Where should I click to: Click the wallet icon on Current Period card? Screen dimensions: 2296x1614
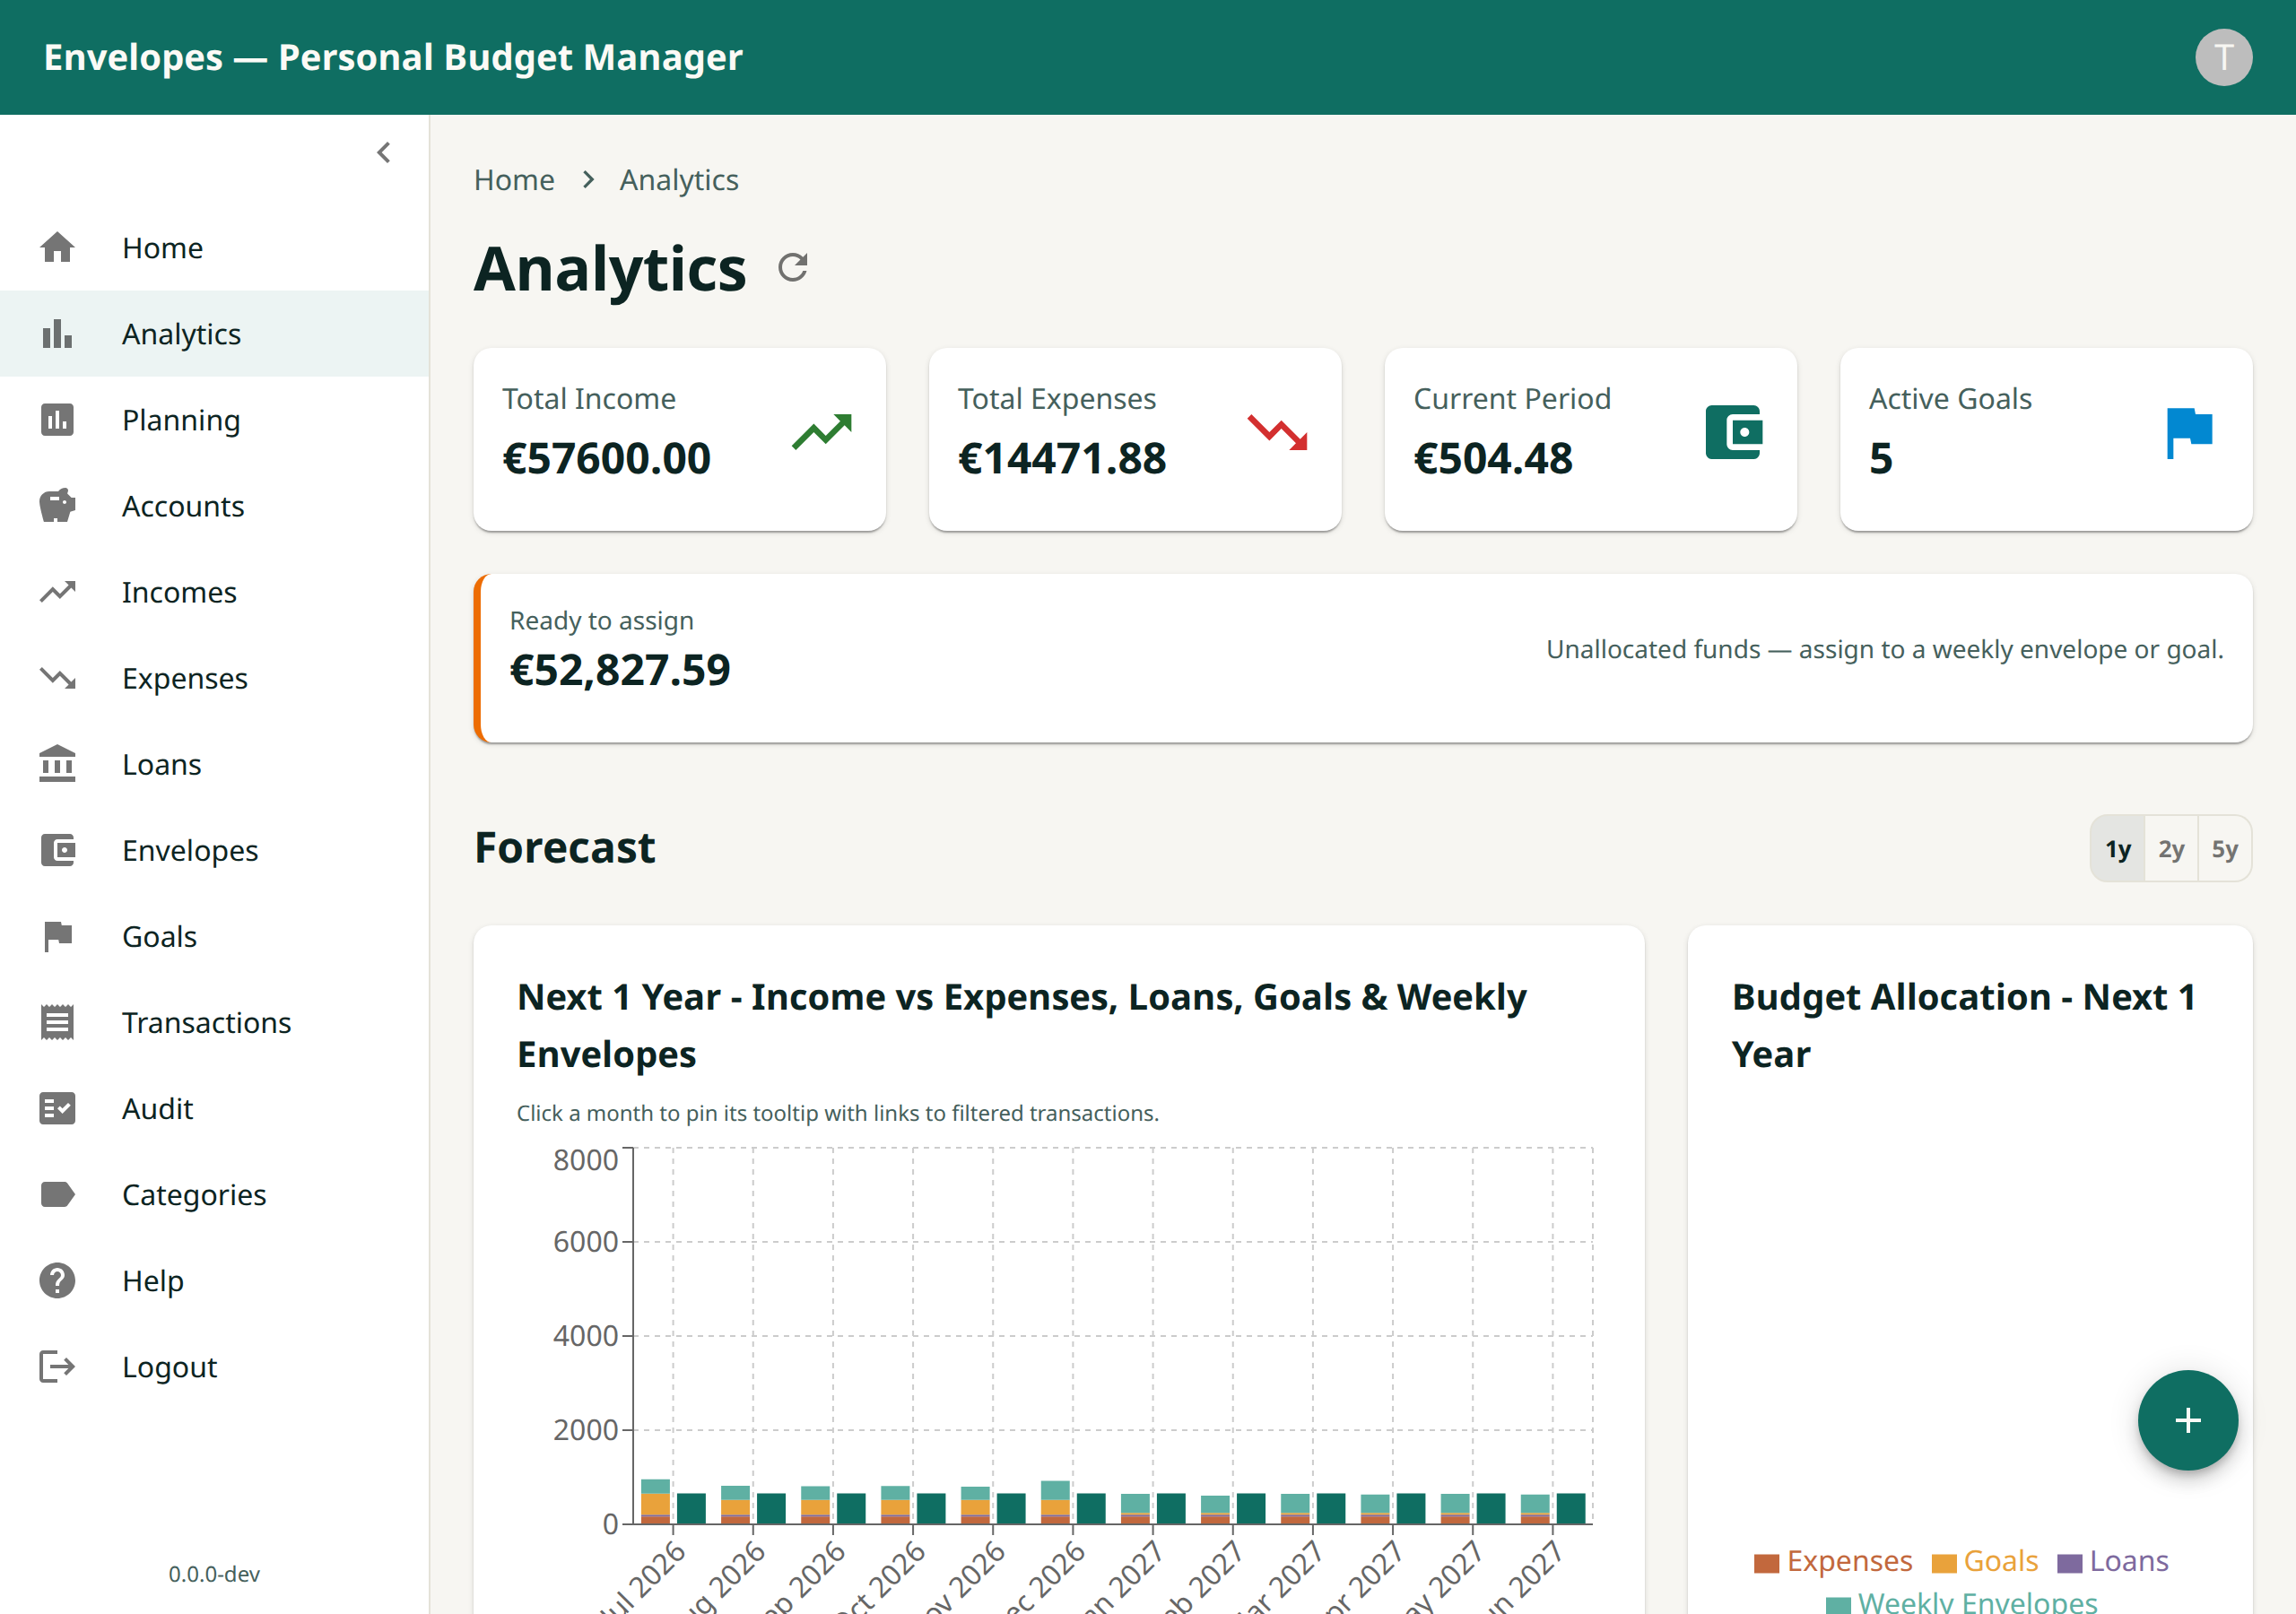pos(1734,432)
